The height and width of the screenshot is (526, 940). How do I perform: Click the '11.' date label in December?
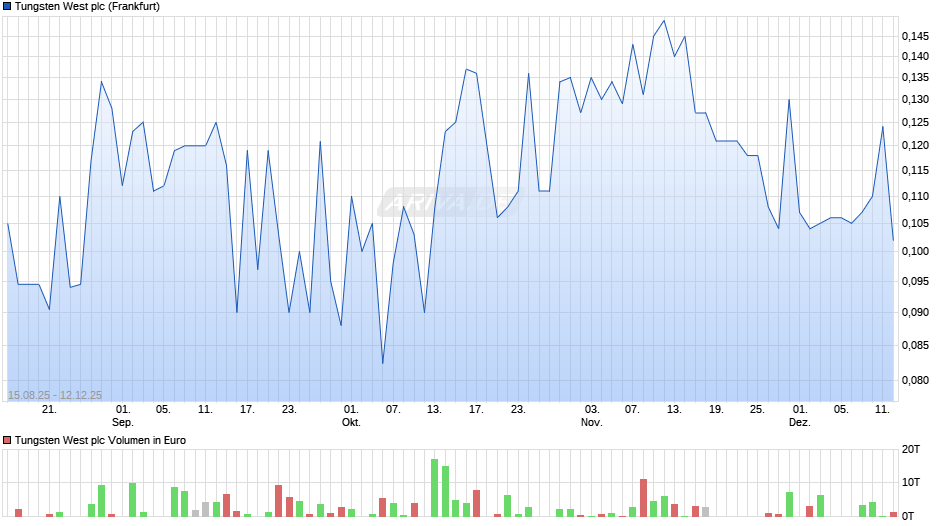click(882, 410)
